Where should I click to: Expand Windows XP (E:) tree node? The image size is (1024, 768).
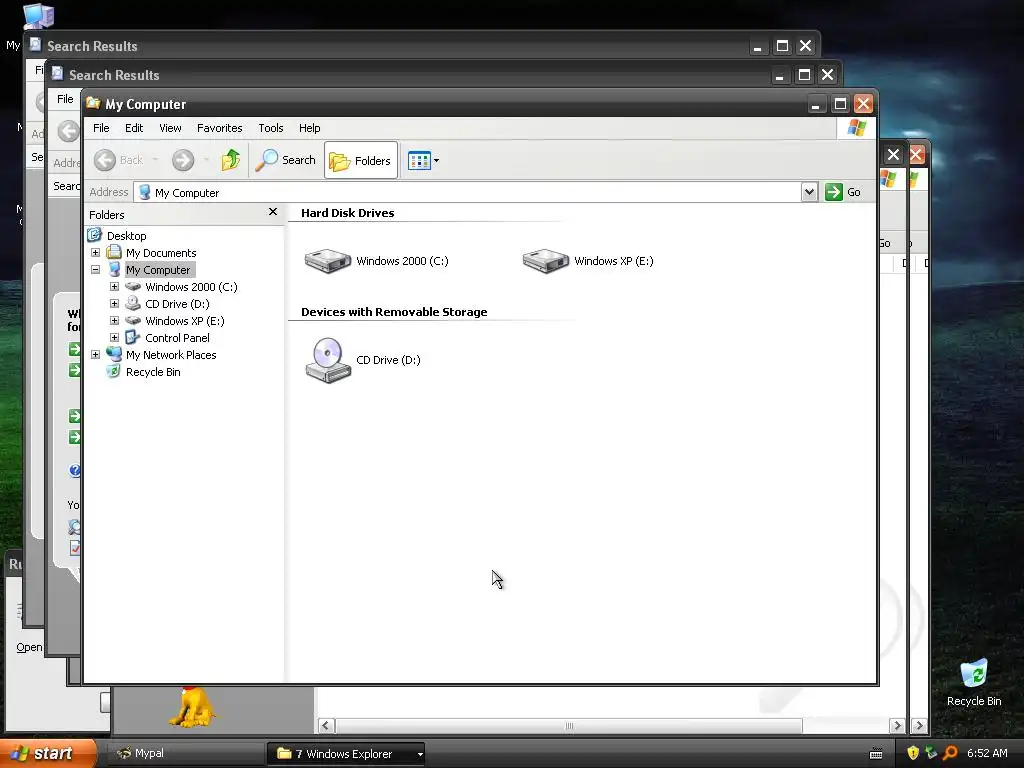pyautogui.click(x=114, y=320)
